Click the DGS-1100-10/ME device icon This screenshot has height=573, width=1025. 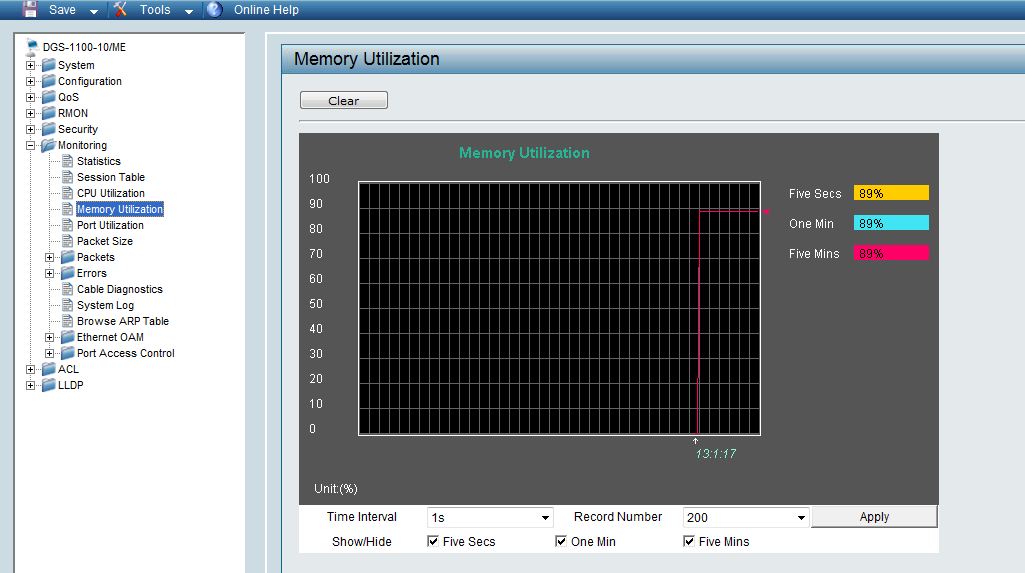tap(32, 47)
